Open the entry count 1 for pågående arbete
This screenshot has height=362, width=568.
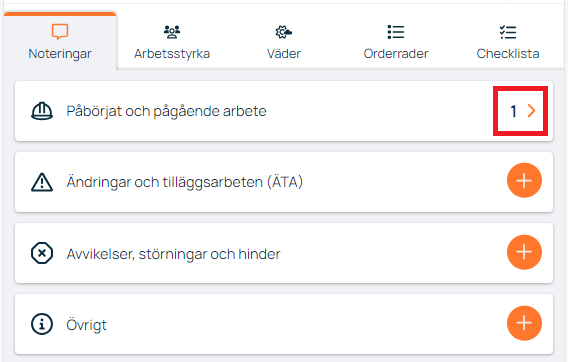(x=513, y=111)
